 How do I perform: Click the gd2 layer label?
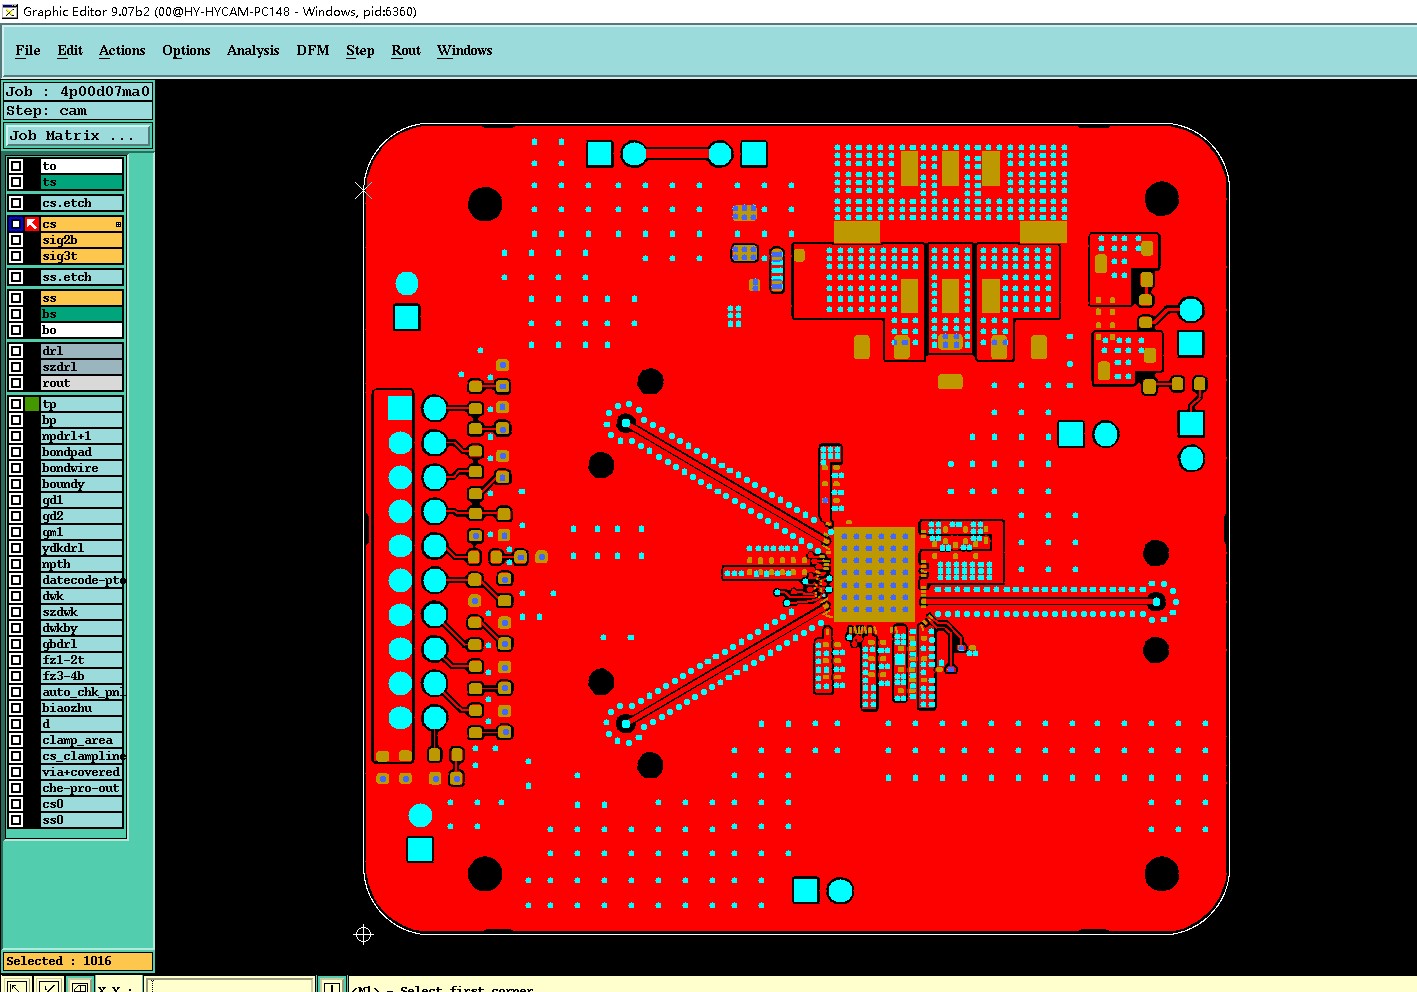pyautogui.click(x=82, y=516)
